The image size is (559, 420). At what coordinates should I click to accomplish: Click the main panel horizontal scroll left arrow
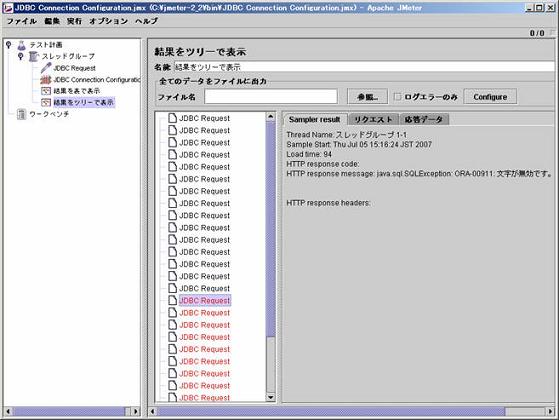(153, 411)
